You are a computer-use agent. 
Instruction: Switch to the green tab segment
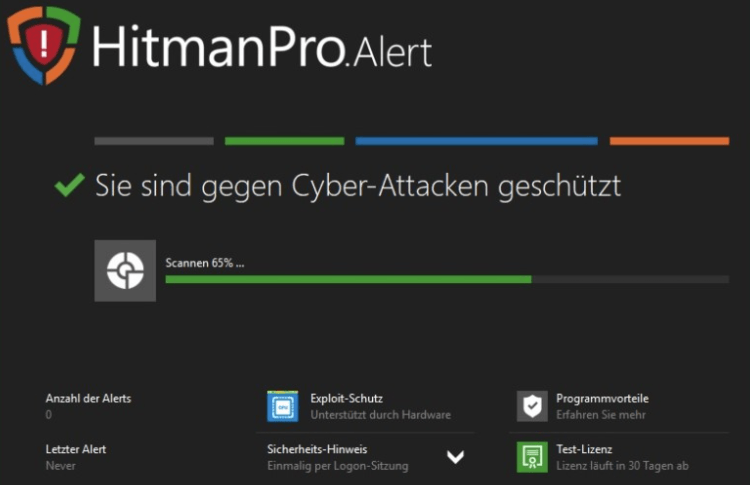pos(284,141)
